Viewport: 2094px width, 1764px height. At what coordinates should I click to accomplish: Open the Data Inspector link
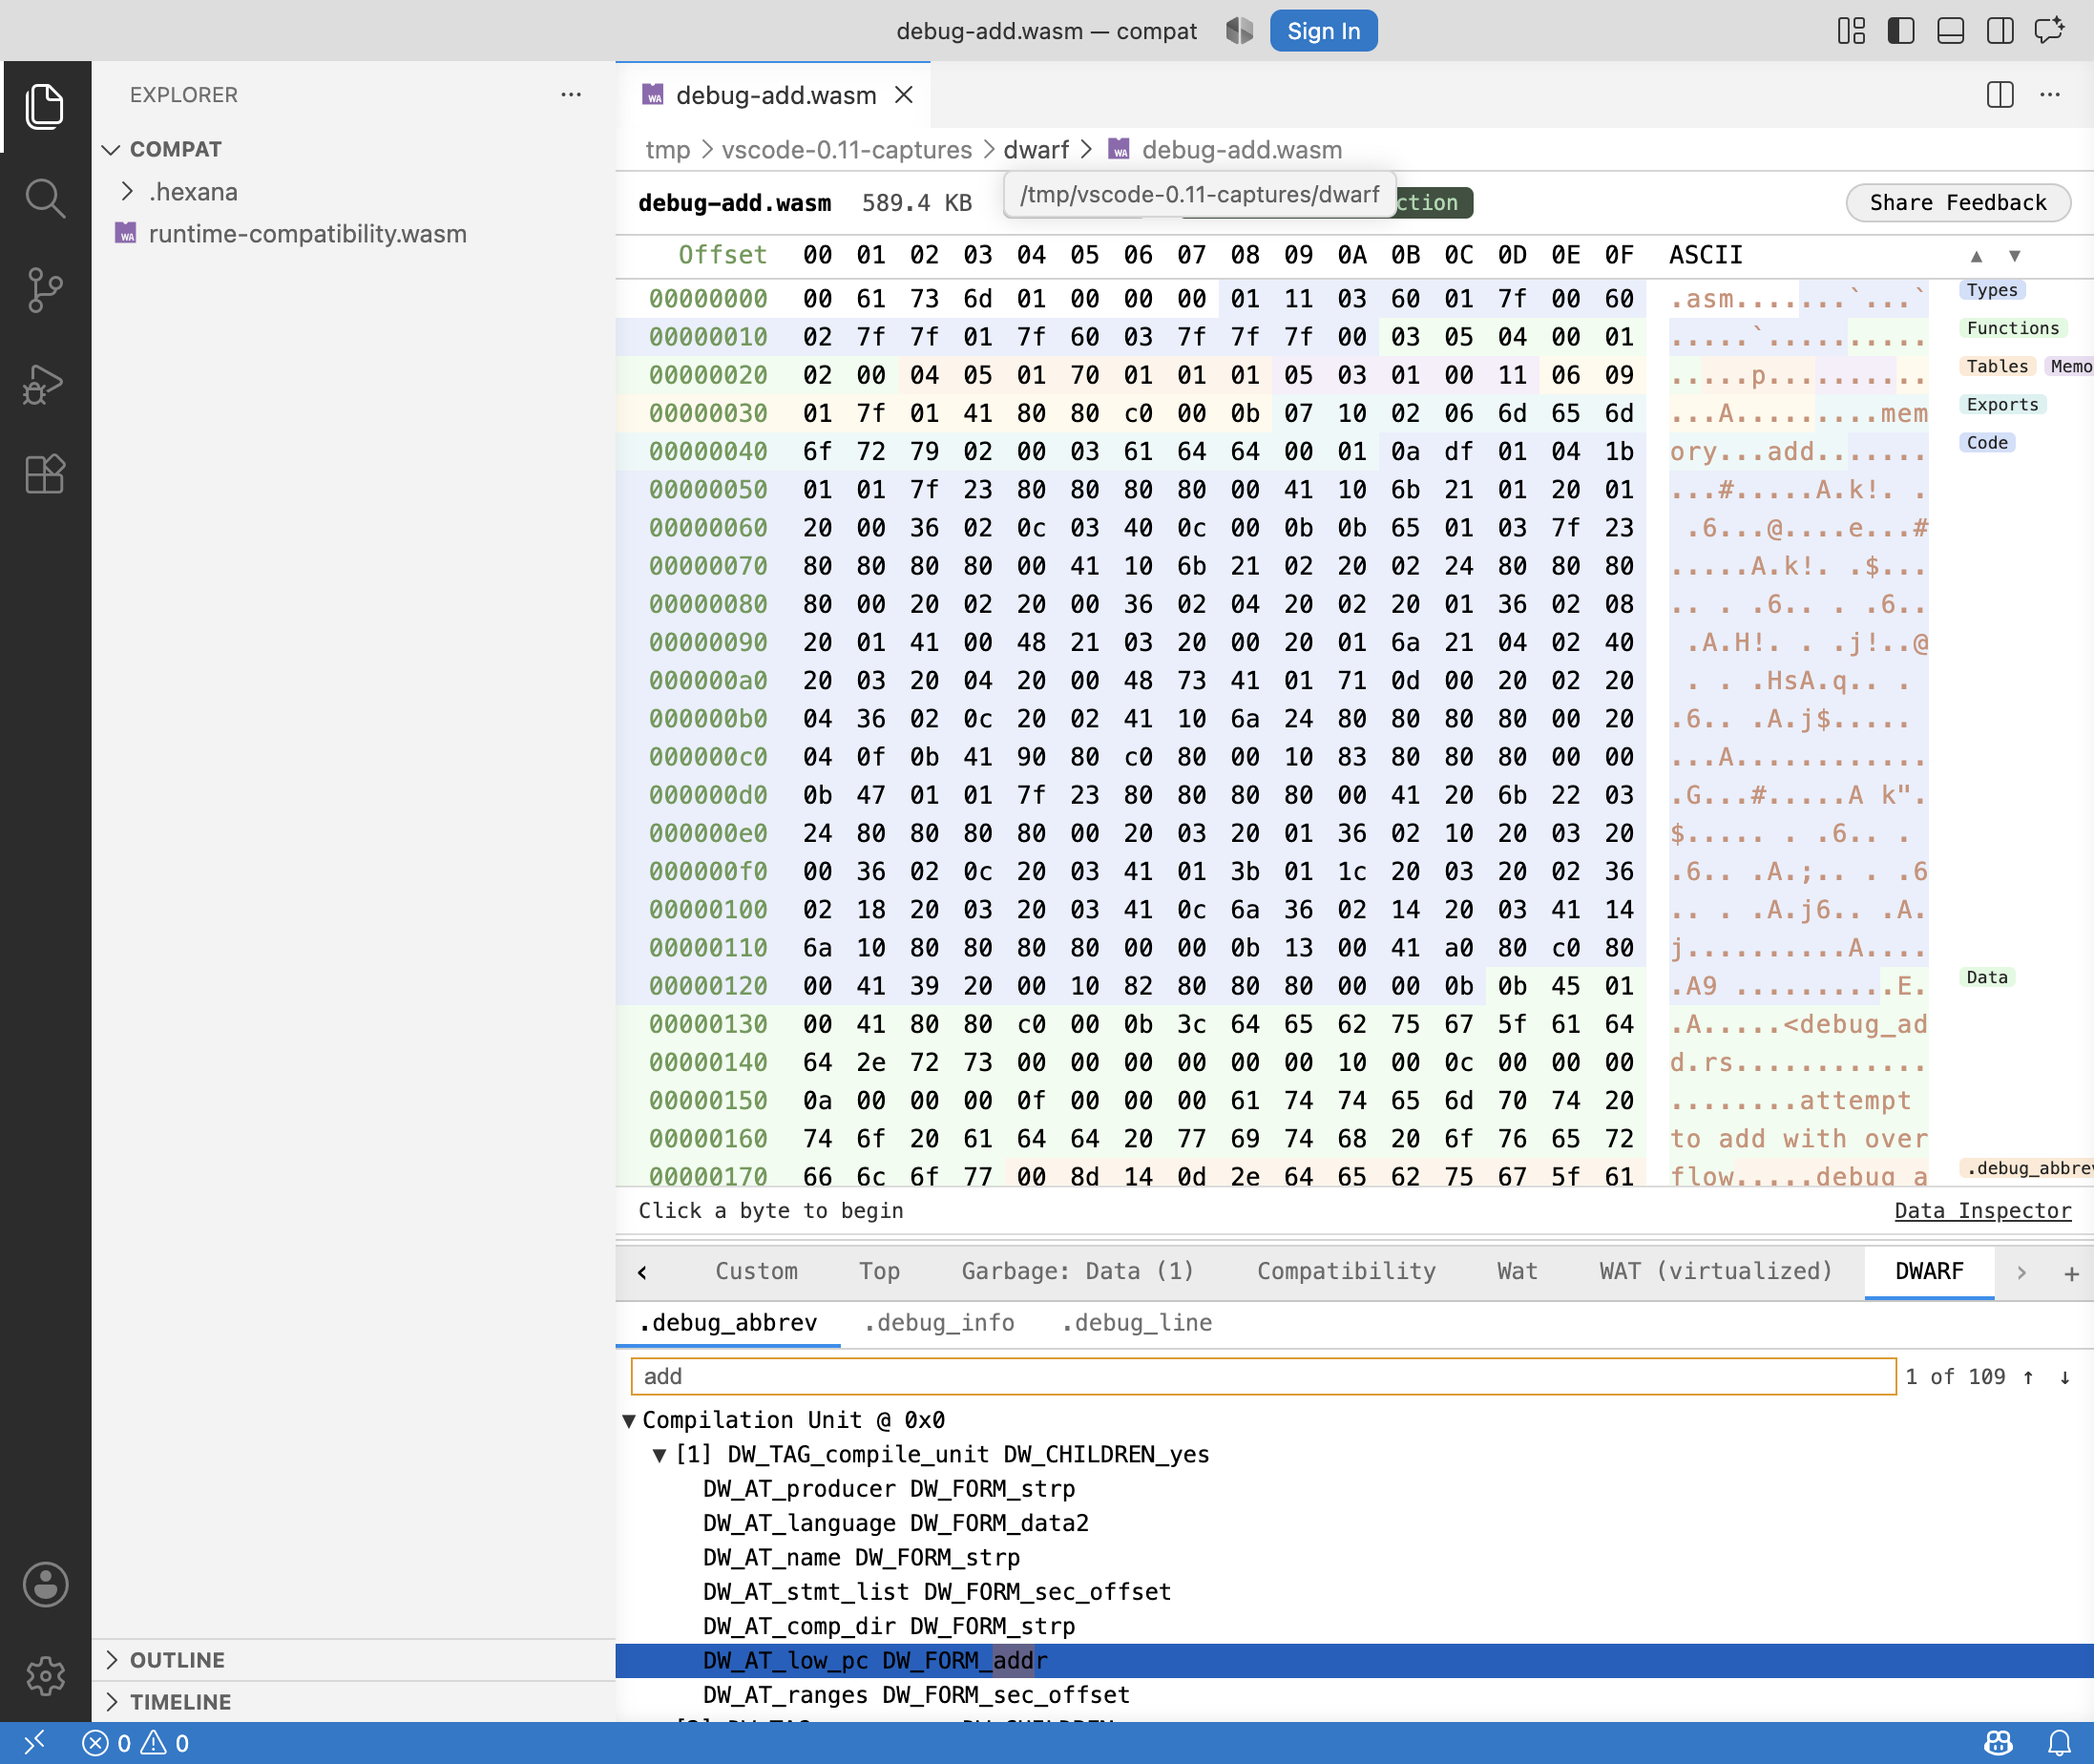click(x=1982, y=1211)
